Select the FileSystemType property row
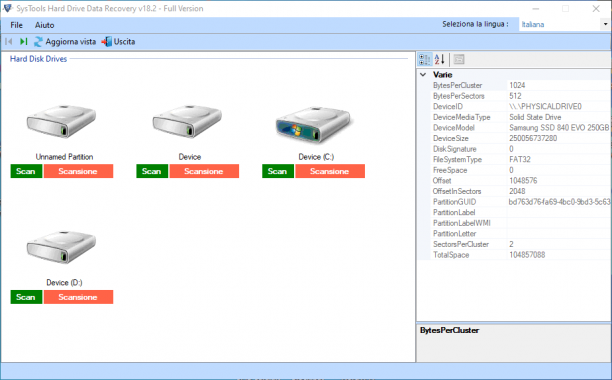This screenshot has height=380, width=612. click(520, 159)
